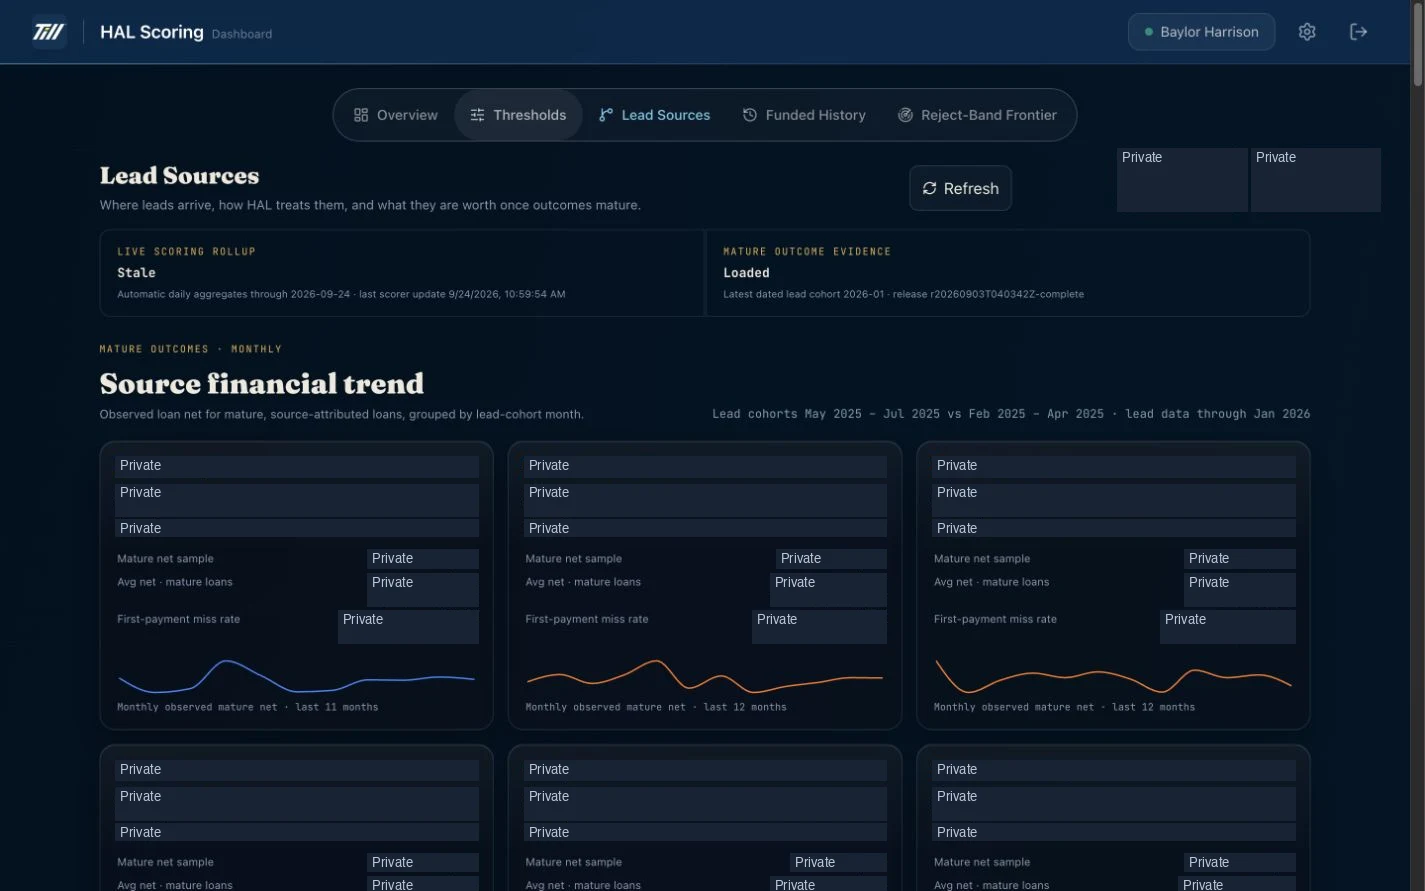Click the 'Source financial trend' heading
This screenshot has width=1425, height=891.
point(262,384)
